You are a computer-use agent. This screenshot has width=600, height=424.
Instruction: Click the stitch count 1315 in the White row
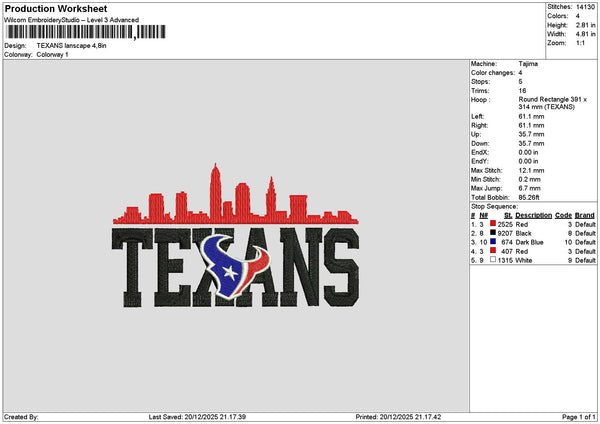(505, 260)
